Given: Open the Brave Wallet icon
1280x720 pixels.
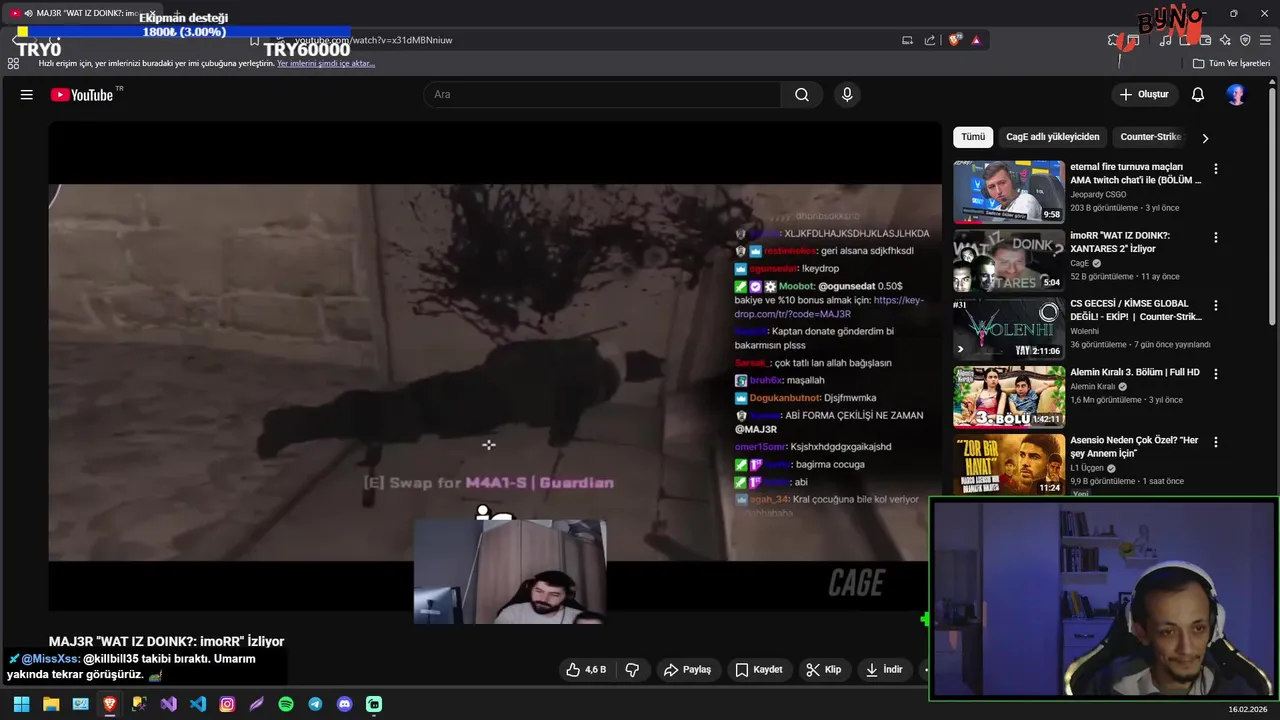Looking at the screenshot, I should [x=1205, y=40].
